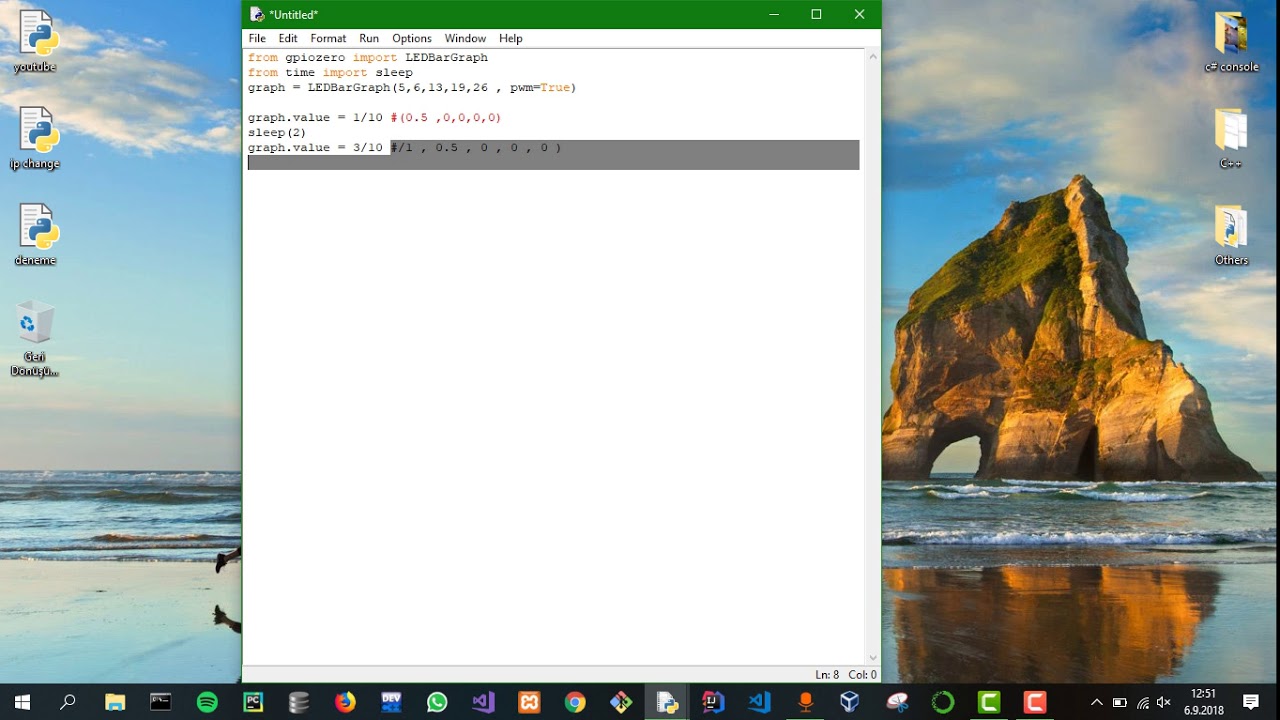Image resolution: width=1280 pixels, height=720 pixels.
Task: Launch Firefox from the taskbar
Action: [345, 702]
